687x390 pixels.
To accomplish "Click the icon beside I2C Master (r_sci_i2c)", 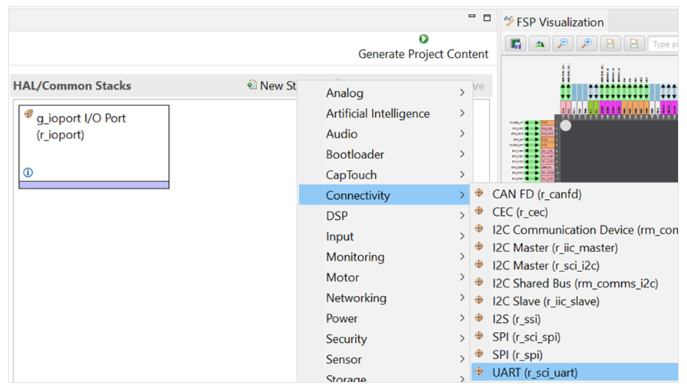I will point(479,264).
